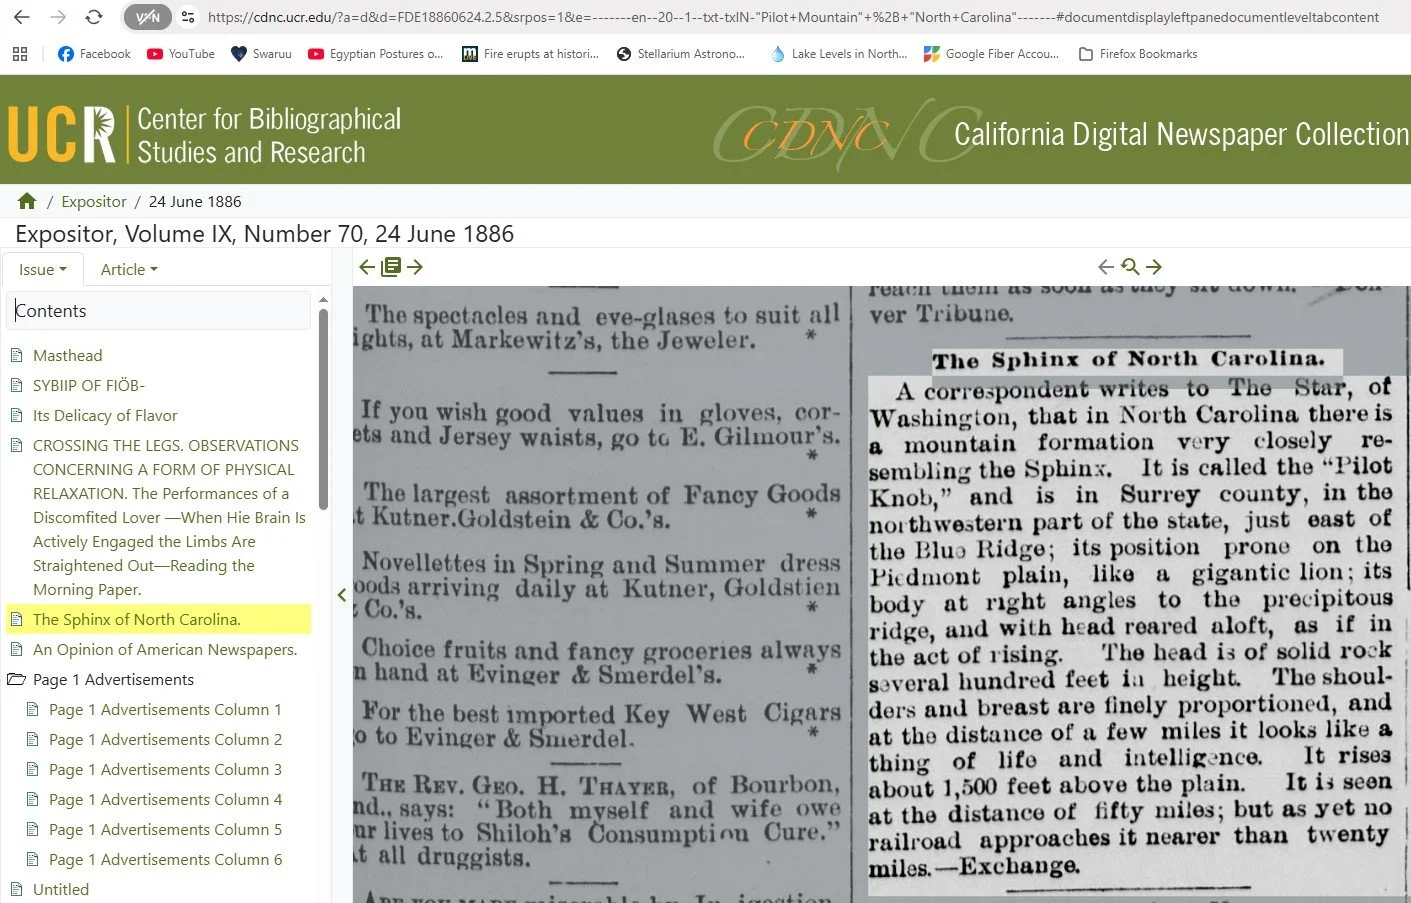This screenshot has height=903, width=1411.
Task: Click the UCR logo
Action: tap(62, 134)
